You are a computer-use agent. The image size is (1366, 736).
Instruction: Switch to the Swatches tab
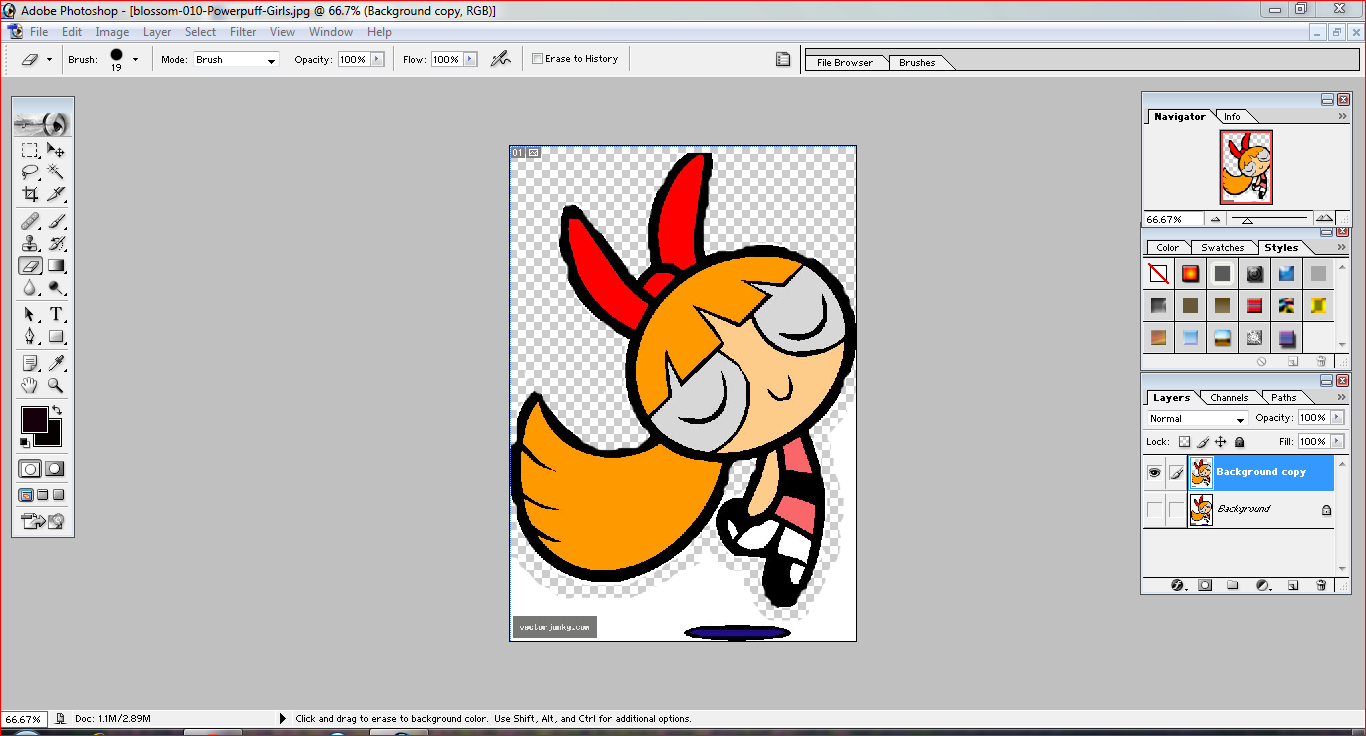pos(1222,247)
